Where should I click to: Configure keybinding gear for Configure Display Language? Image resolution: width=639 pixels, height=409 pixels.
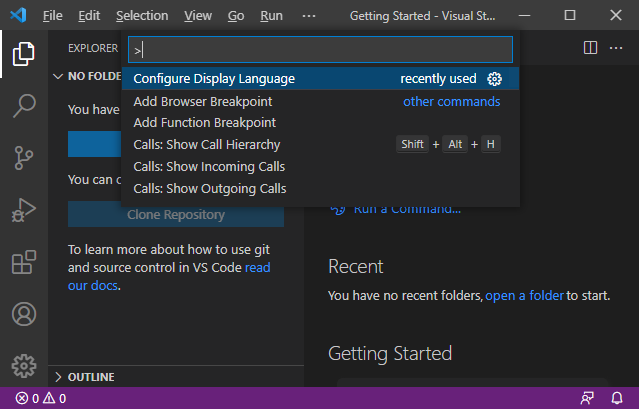[x=494, y=79]
